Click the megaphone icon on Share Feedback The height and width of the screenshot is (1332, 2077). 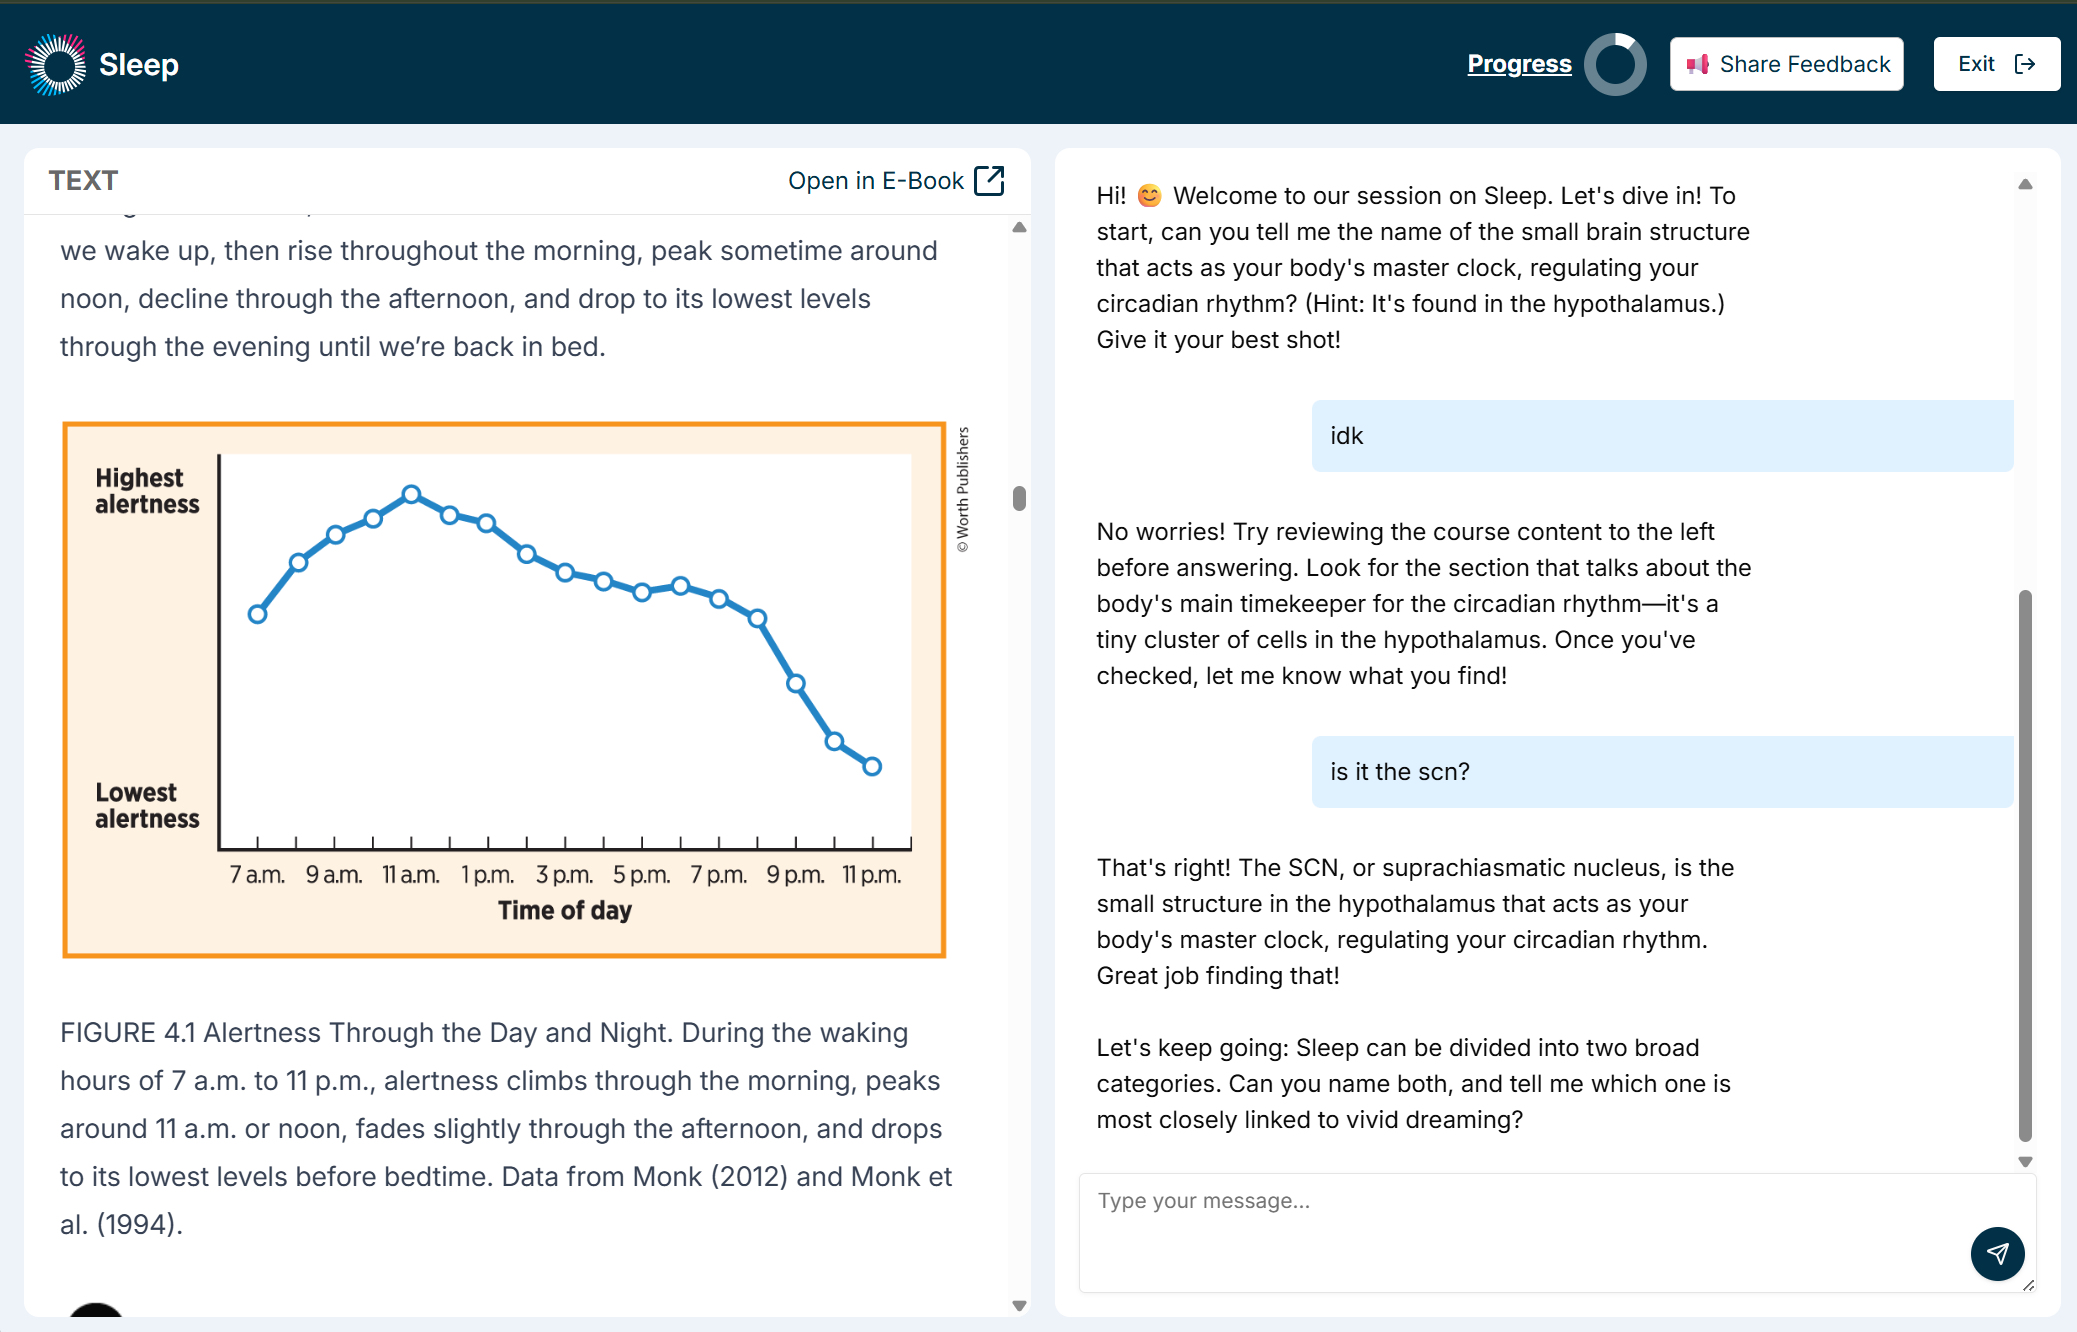pyautogui.click(x=1698, y=63)
